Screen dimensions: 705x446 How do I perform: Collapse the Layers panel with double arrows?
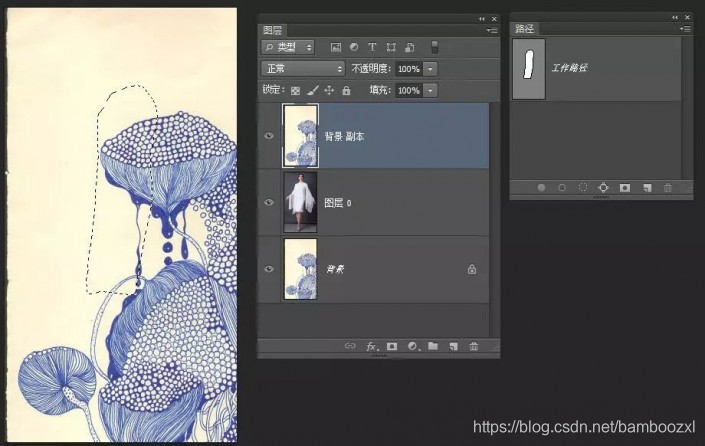tap(482, 18)
